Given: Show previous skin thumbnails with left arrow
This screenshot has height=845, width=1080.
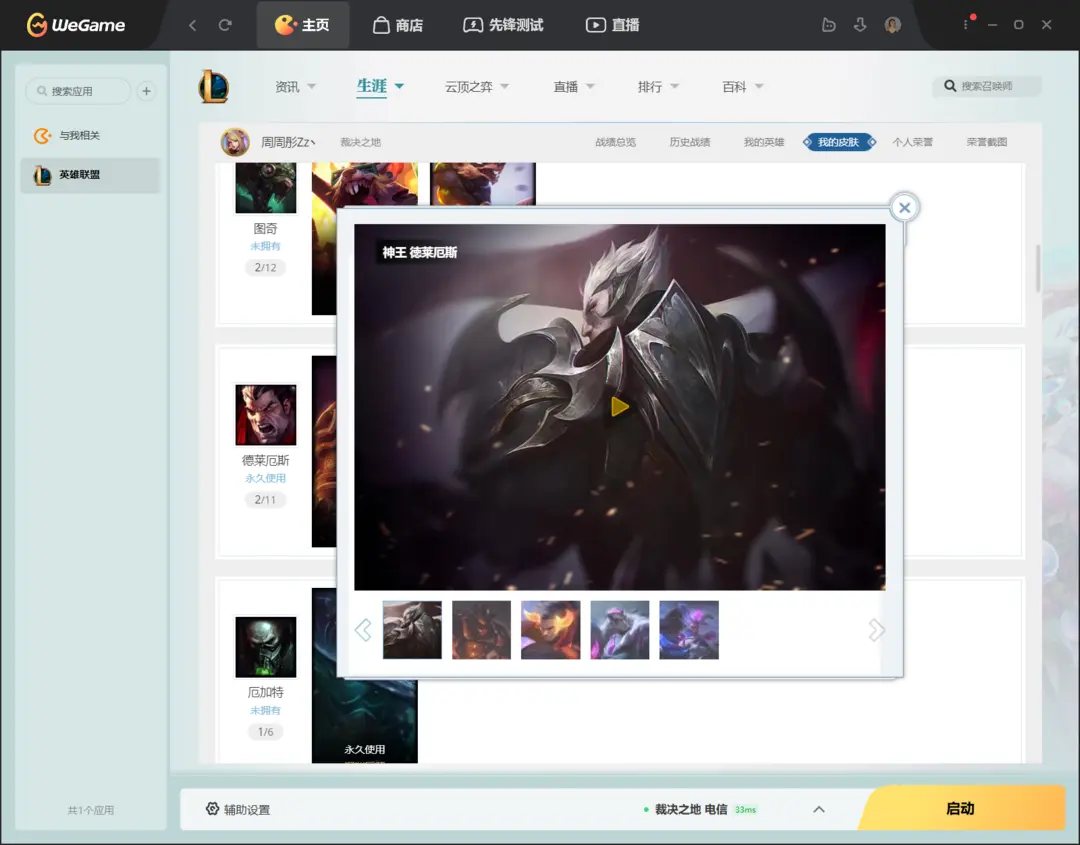Looking at the screenshot, I should point(363,629).
